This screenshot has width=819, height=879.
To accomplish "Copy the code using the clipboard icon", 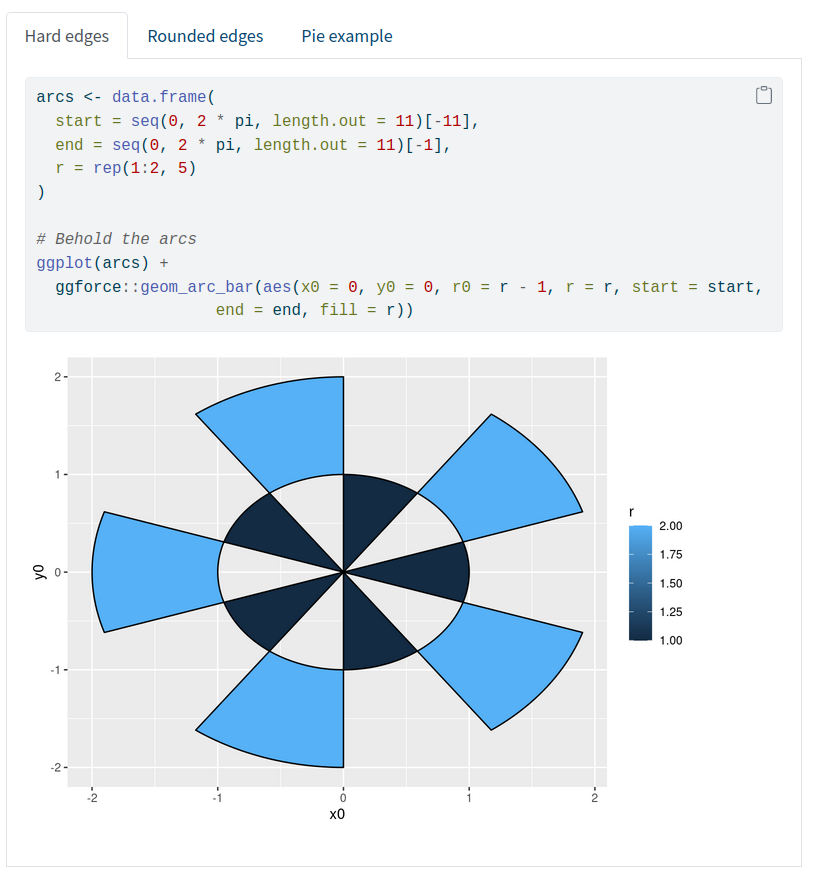I will tap(763, 94).
